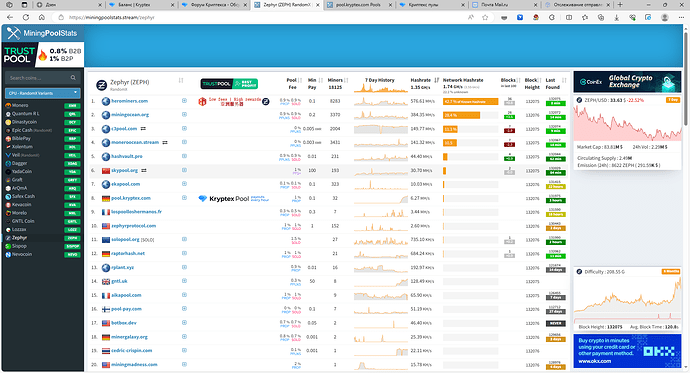Expand details plus icon for pool.kryptex.com
This screenshot has width=690, height=373.
(x=184, y=198)
